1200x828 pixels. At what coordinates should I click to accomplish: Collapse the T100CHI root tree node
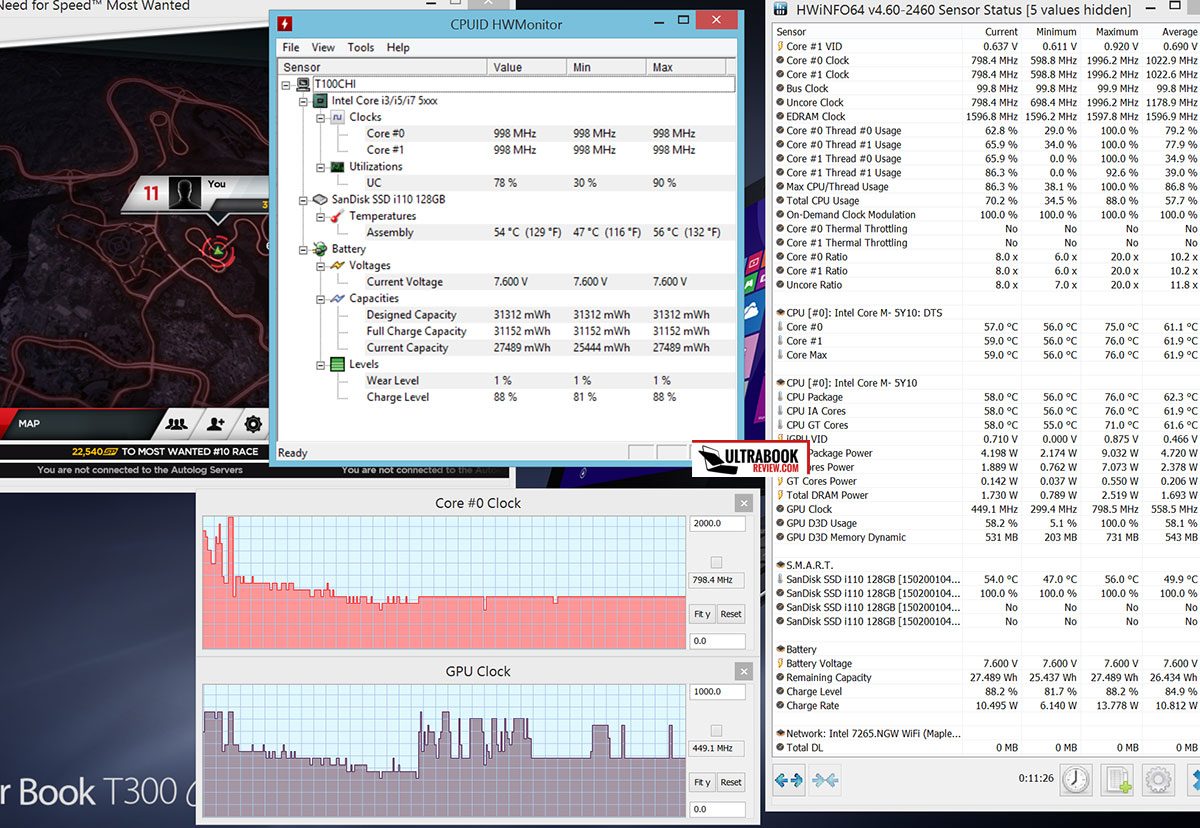pos(288,84)
